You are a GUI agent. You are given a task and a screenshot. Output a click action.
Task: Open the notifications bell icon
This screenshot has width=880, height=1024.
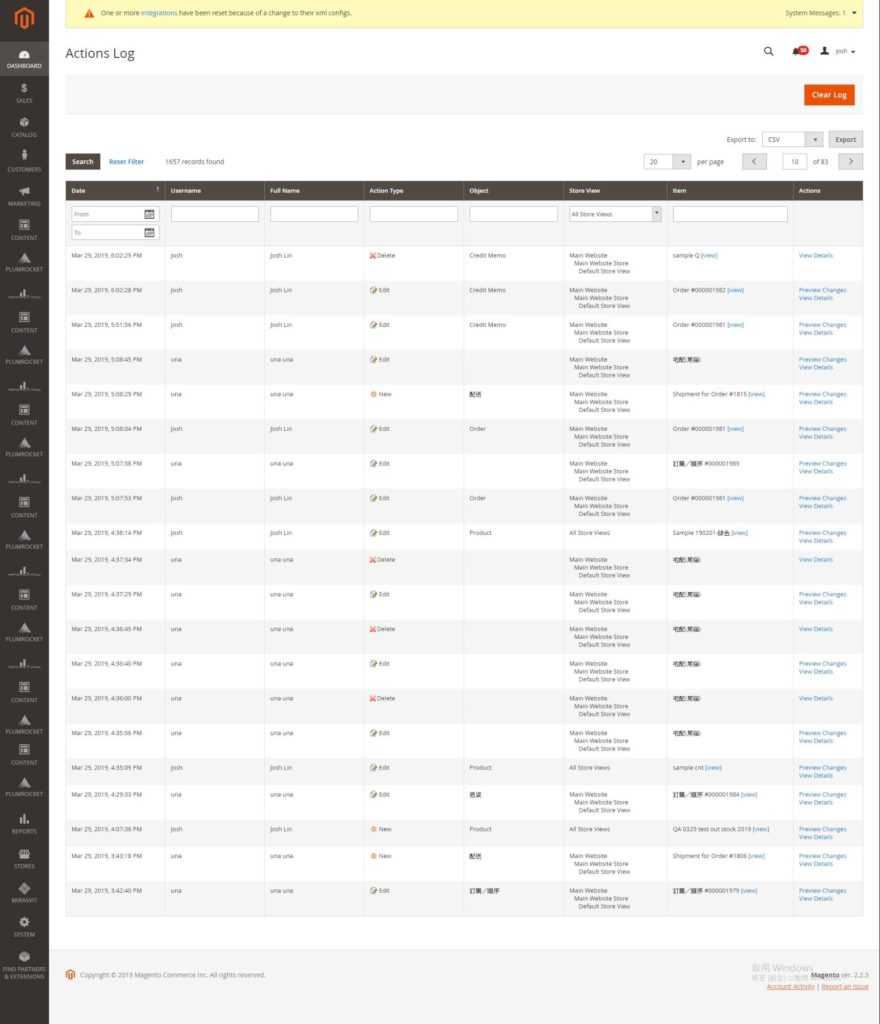798,51
